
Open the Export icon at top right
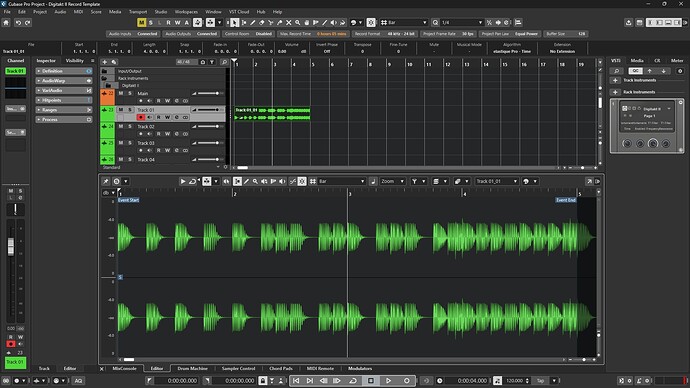pyautogui.click(x=628, y=22)
